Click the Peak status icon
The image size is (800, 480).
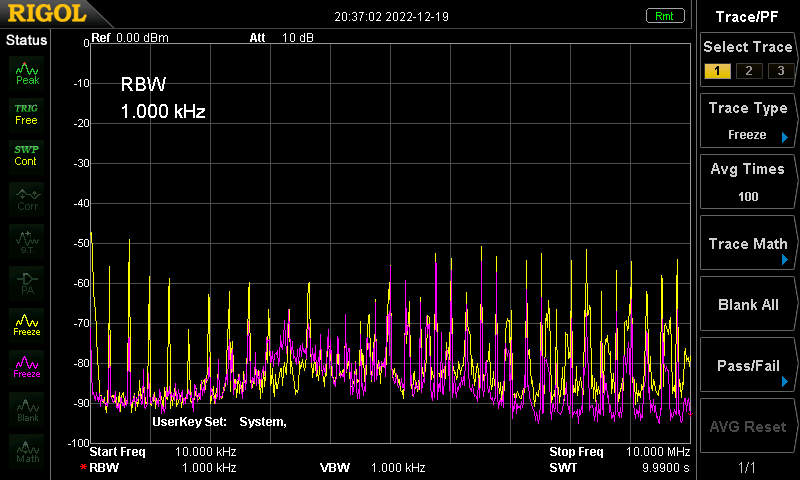tap(27, 73)
